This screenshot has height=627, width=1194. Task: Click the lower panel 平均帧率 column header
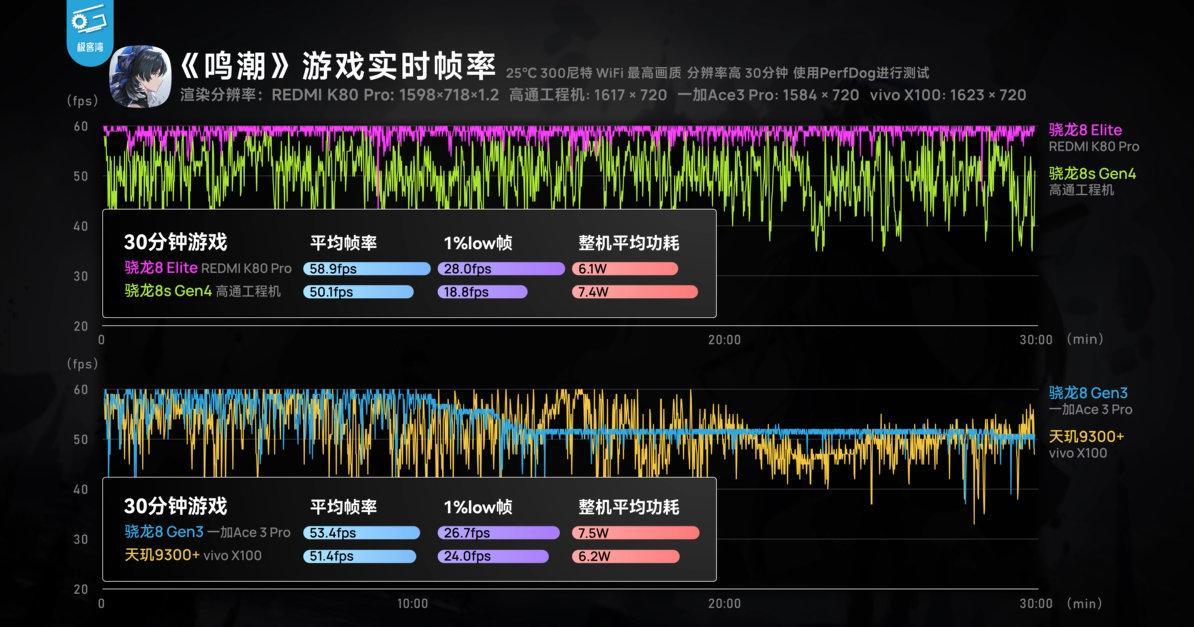(x=343, y=507)
